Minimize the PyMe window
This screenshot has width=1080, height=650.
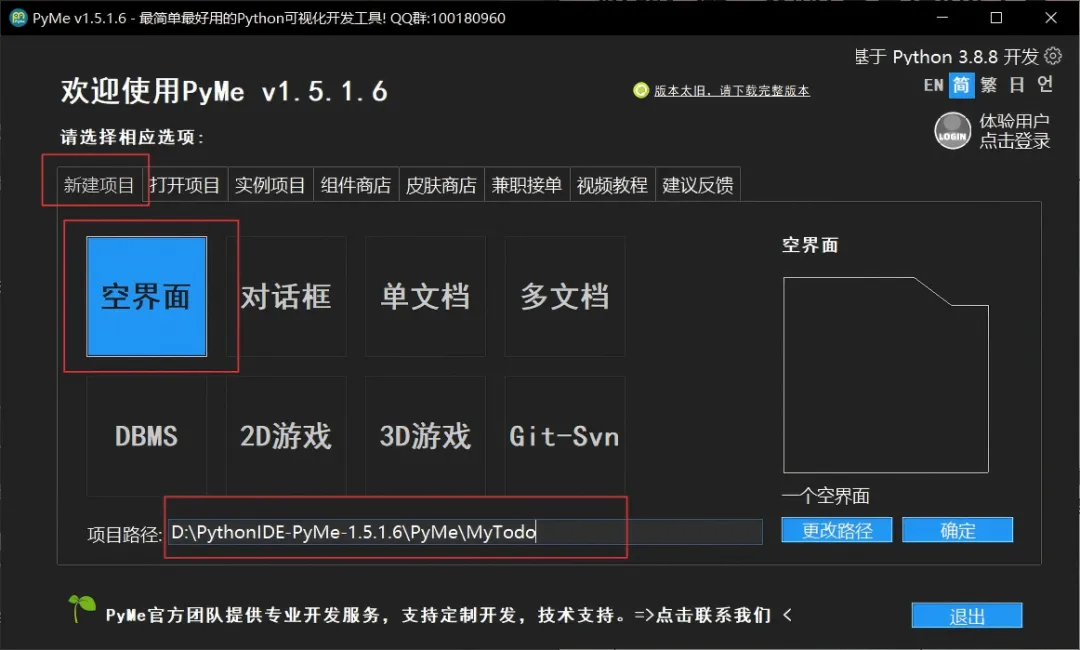[942, 18]
